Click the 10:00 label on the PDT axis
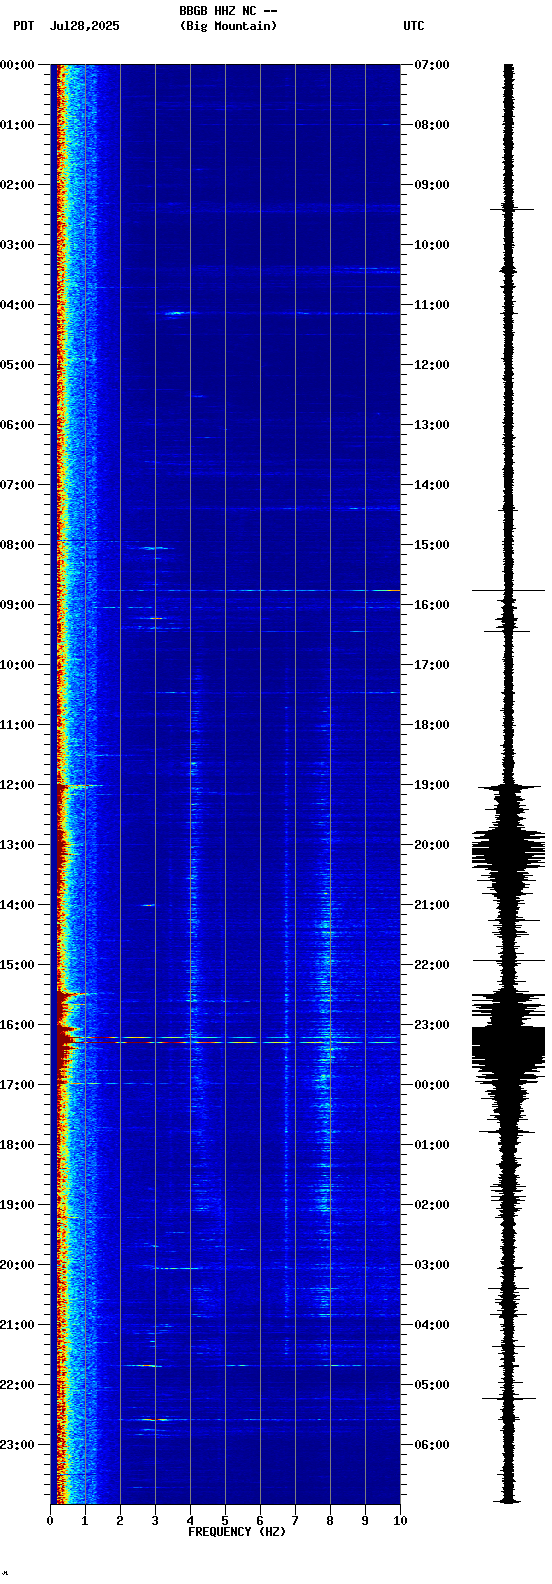Viewport: 552px width, 1584px height. 18,665
